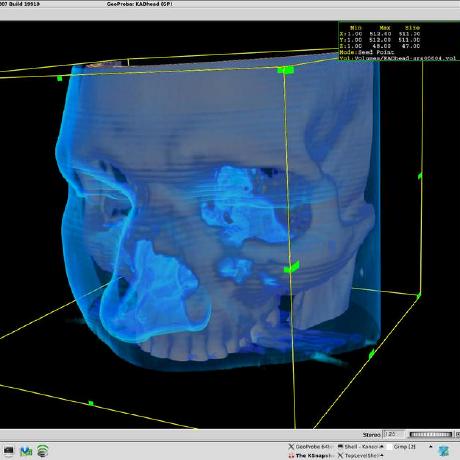Image resolution: width=460 pixels, height=460 pixels.
Task: Click the taskbar scroll-up arrow near tray
Action: 431,446
